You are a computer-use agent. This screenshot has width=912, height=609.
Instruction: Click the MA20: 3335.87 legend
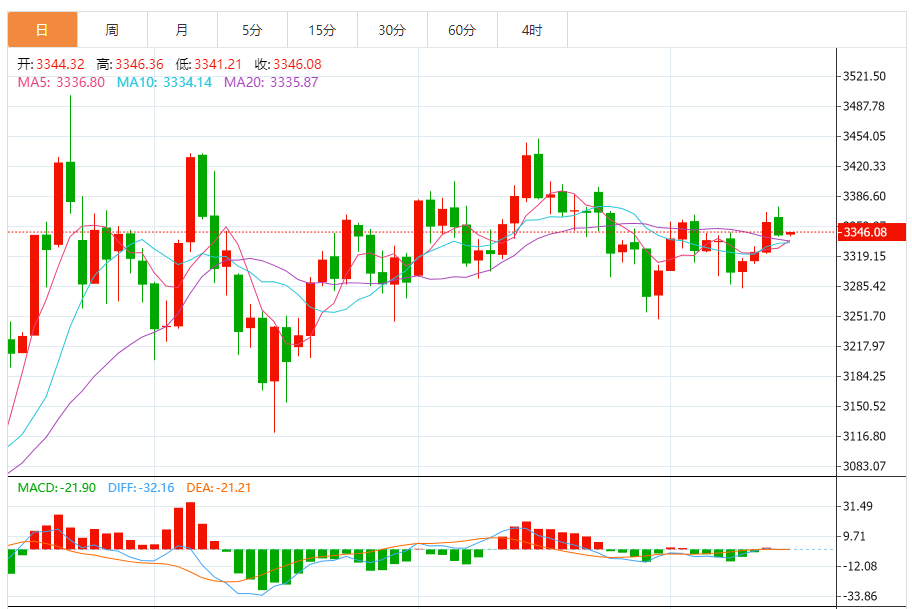[x=271, y=82]
